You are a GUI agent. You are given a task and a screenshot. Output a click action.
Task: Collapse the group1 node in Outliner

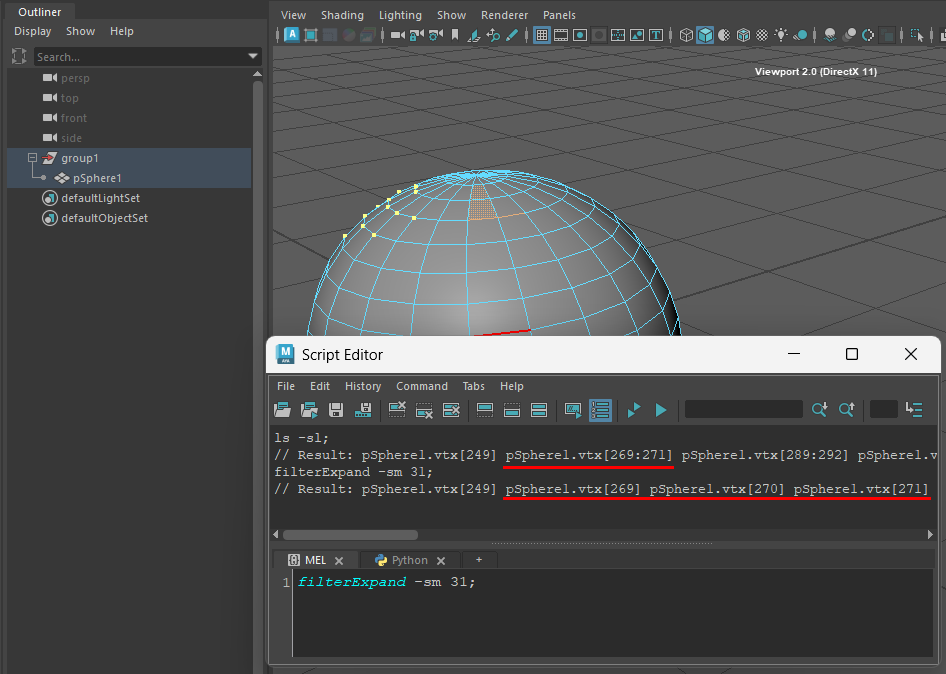click(33, 158)
